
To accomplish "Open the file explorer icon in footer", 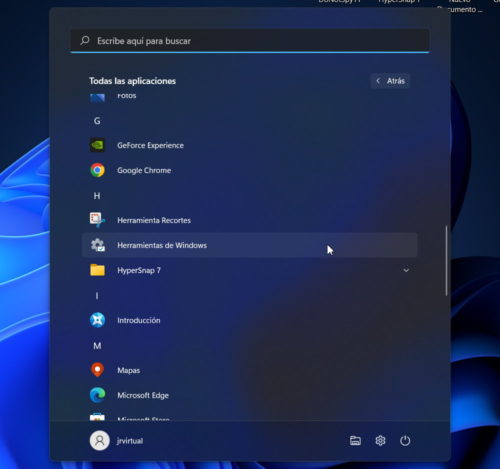I will [x=355, y=441].
